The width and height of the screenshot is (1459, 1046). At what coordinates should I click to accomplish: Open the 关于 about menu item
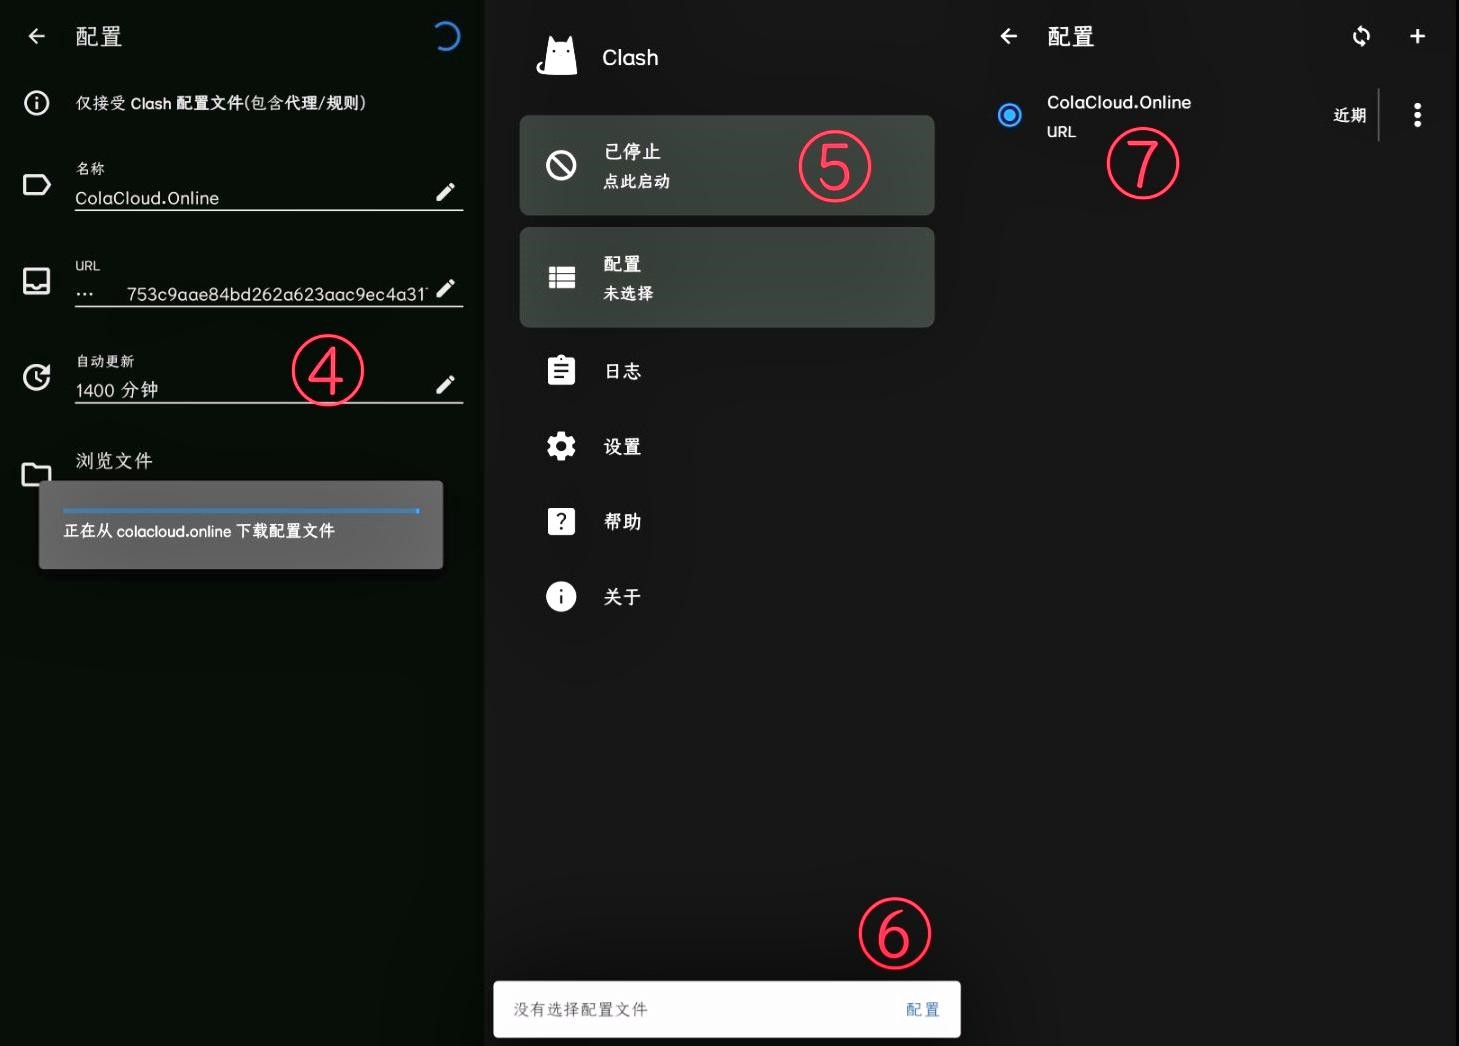[x=622, y=597]
